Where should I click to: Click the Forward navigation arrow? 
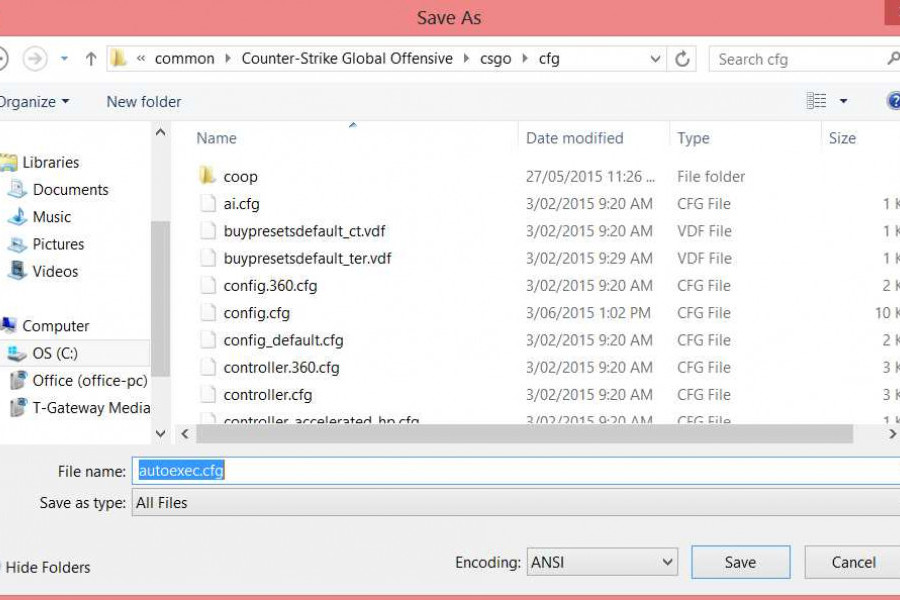click(x=35, y=59)
